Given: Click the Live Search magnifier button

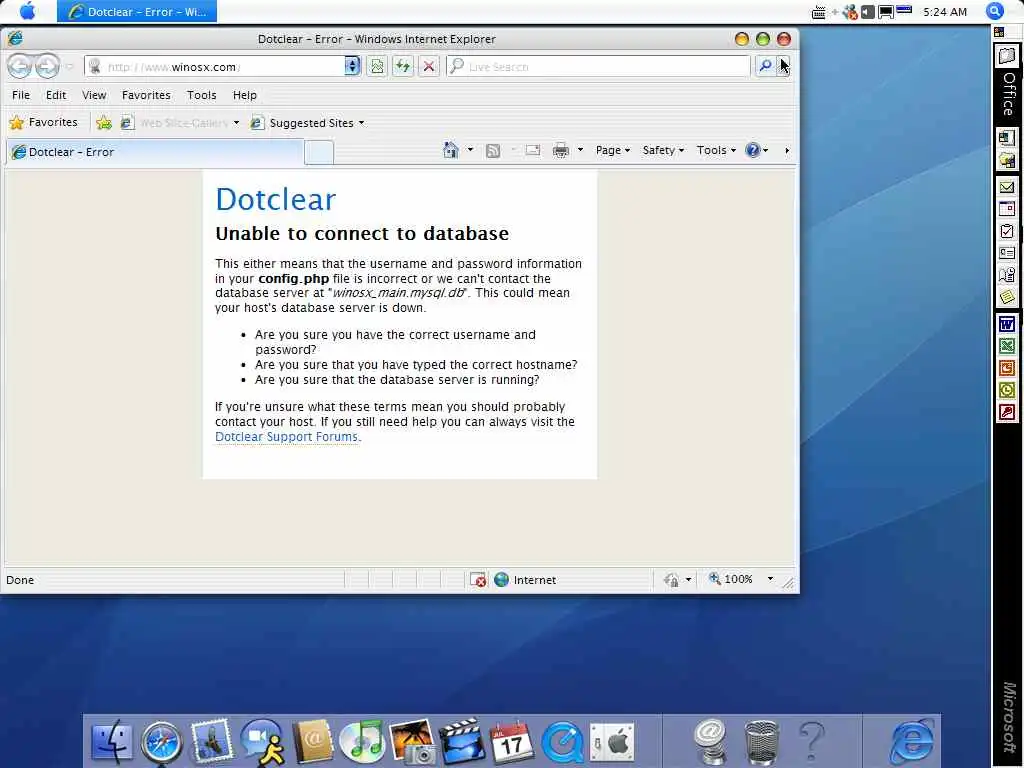Looking at the screenshot, I should coord(765,65).
